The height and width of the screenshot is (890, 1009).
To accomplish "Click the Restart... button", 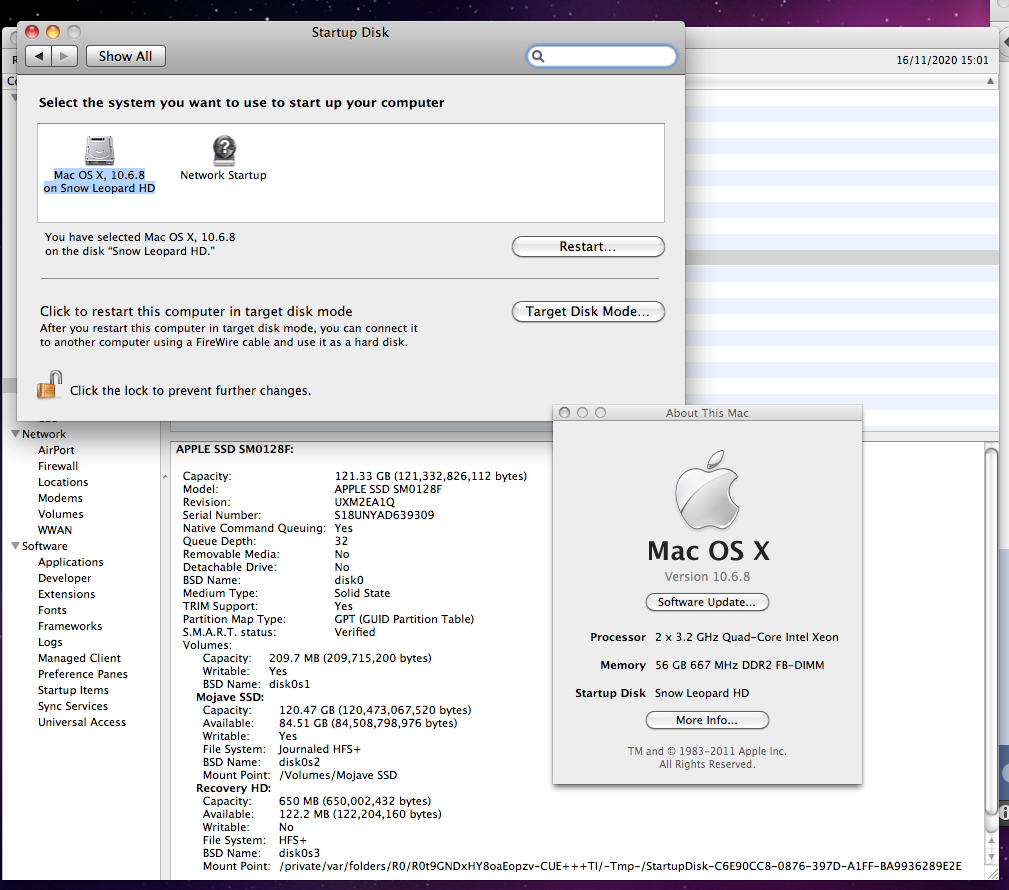I will coord(588,246).
